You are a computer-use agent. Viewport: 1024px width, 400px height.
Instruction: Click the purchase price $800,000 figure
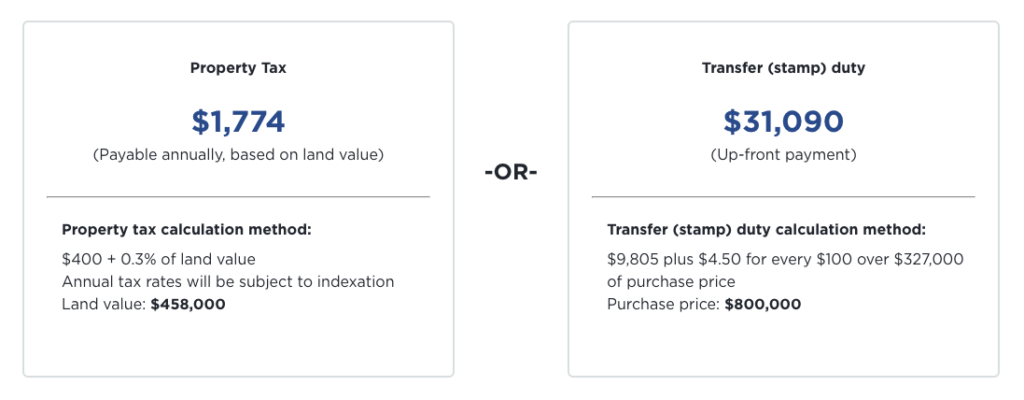763,305
